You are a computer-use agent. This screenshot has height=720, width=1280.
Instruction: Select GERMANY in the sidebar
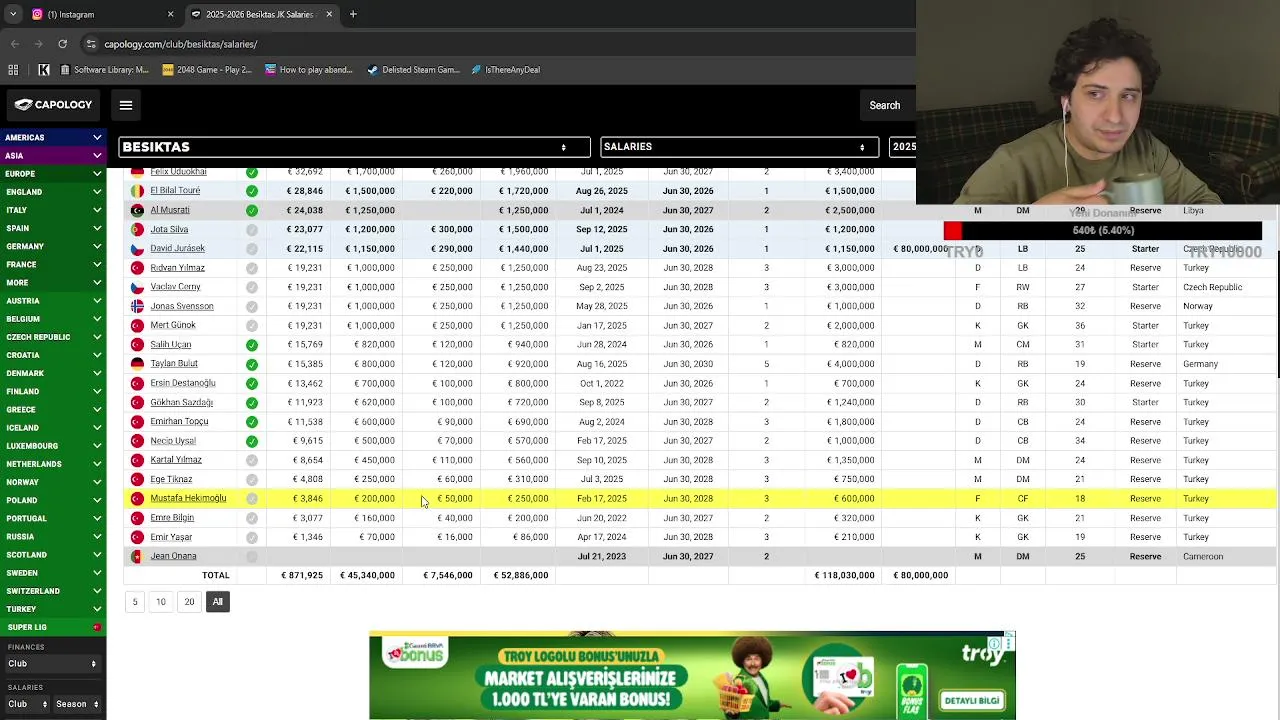point(53,246)
